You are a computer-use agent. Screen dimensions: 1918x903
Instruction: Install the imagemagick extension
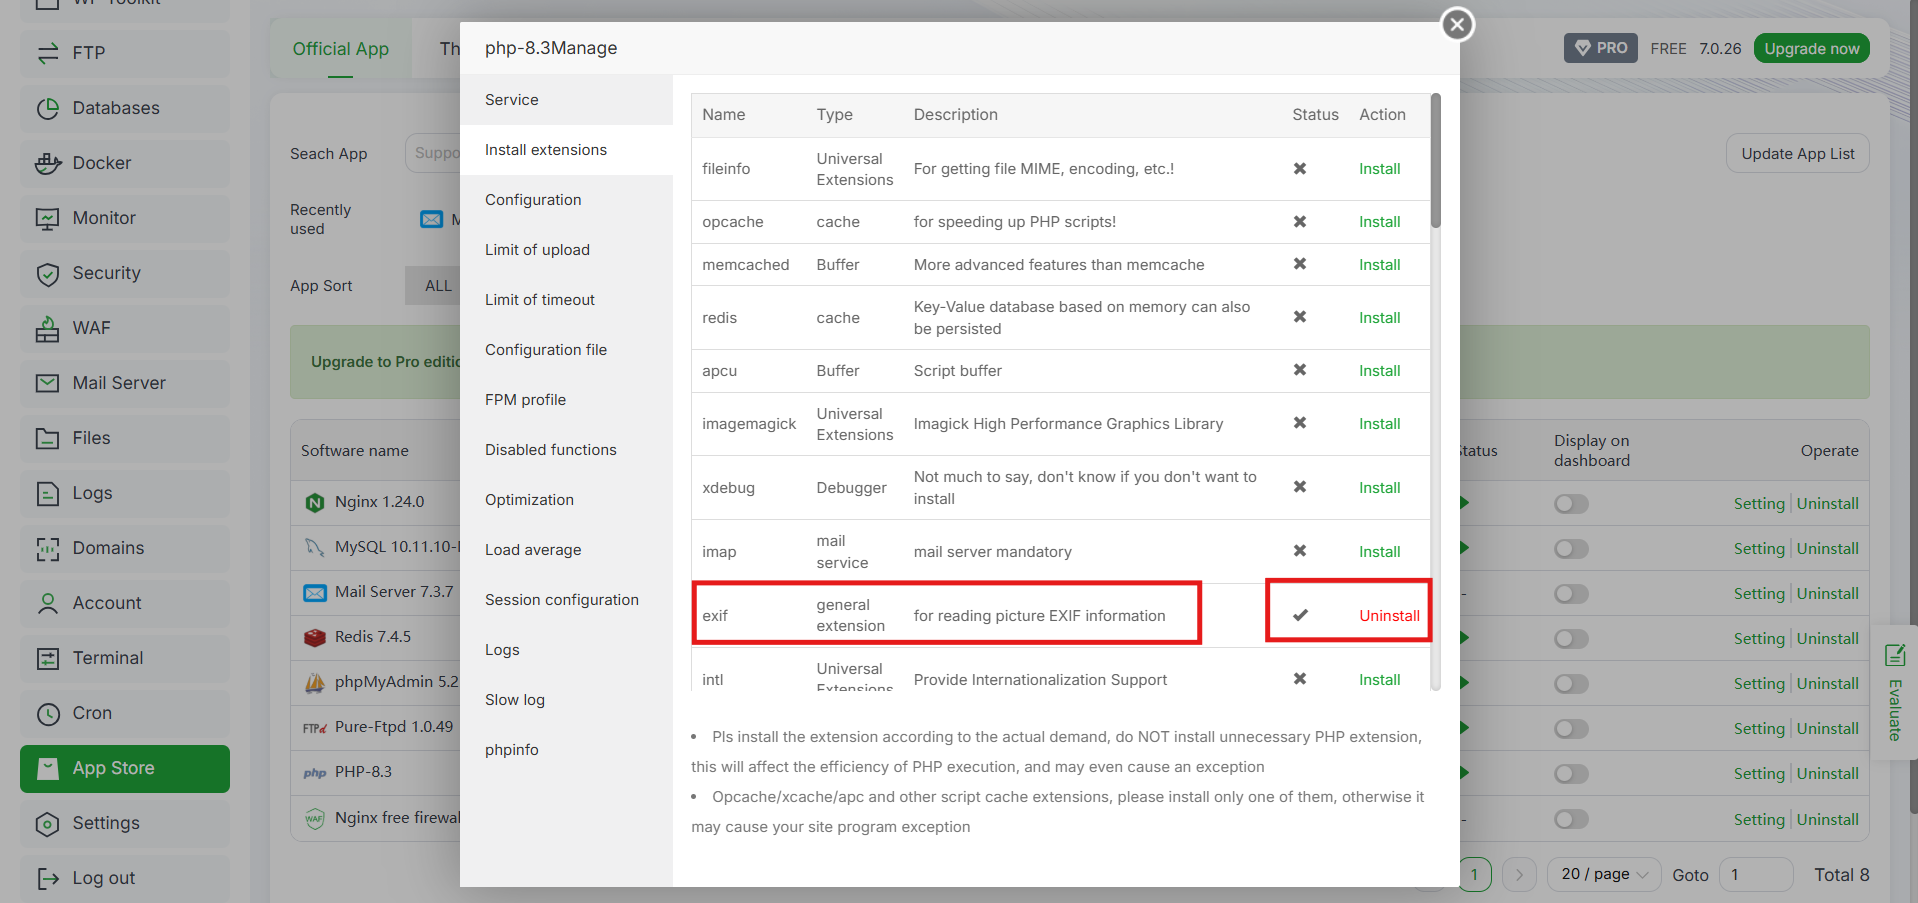click(1379, 424)
